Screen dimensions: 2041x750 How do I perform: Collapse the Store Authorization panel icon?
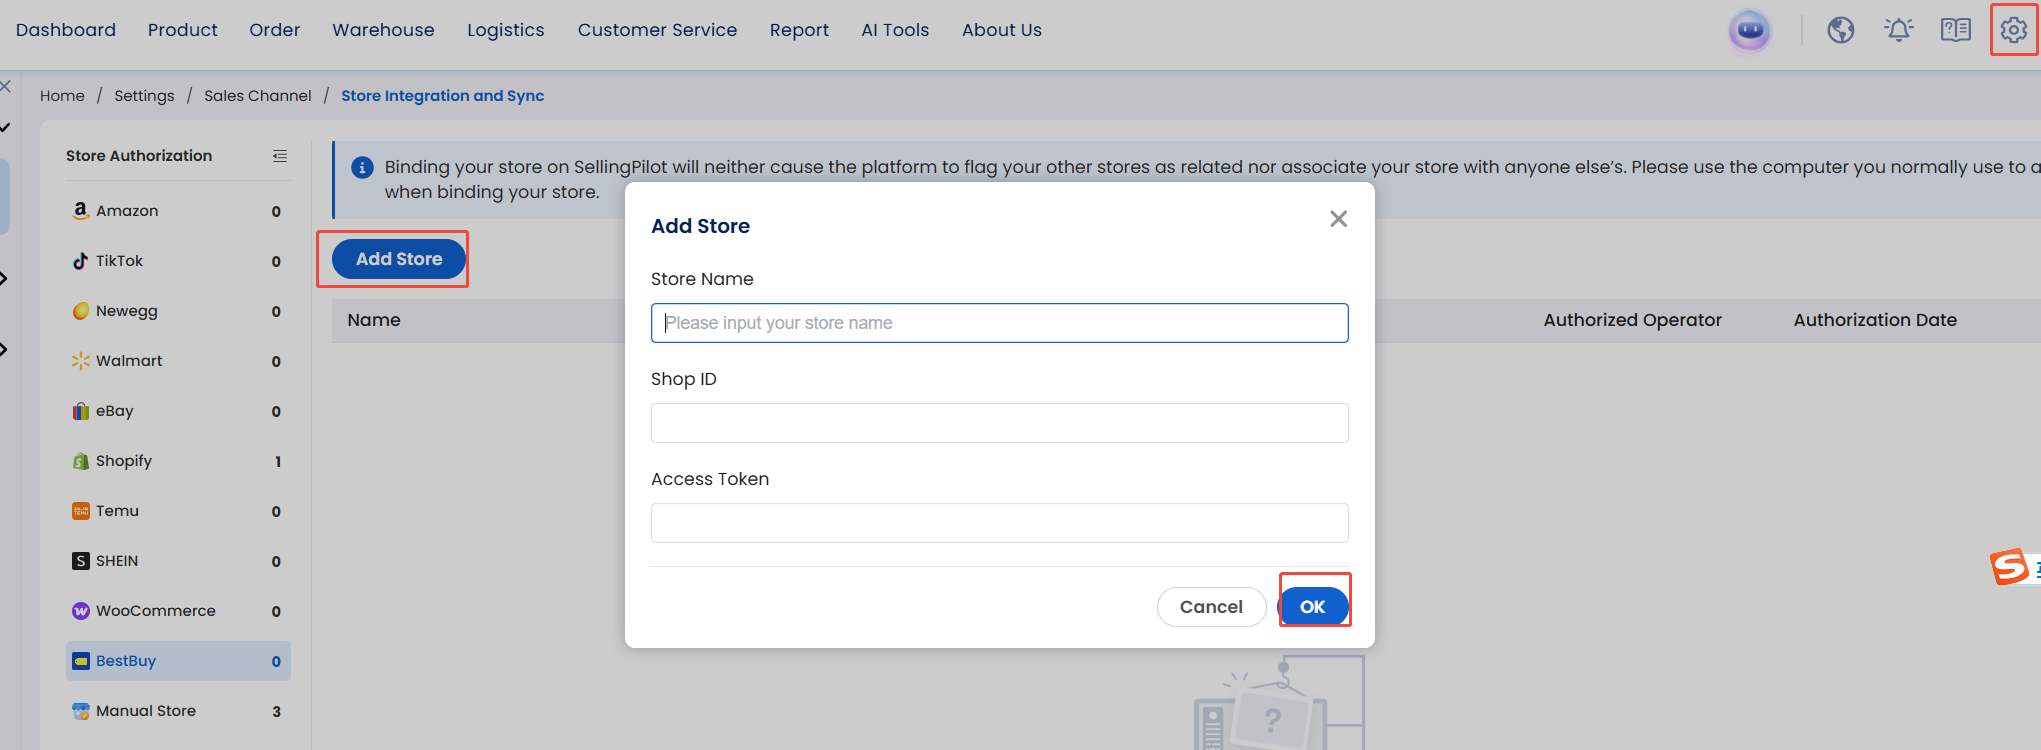tap(280, 156)
